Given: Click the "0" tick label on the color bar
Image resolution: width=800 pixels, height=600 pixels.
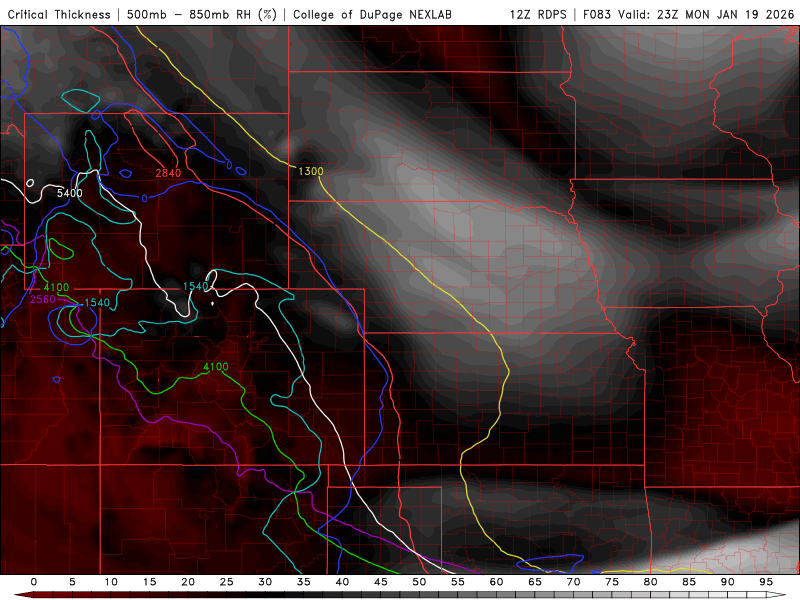Looking at the screenshot, I should 34,582.
